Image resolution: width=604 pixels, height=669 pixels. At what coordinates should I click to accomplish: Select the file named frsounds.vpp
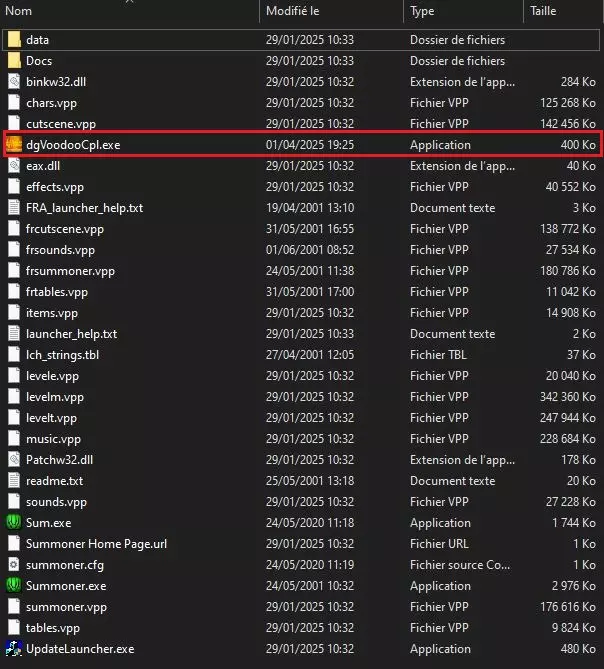60,250
